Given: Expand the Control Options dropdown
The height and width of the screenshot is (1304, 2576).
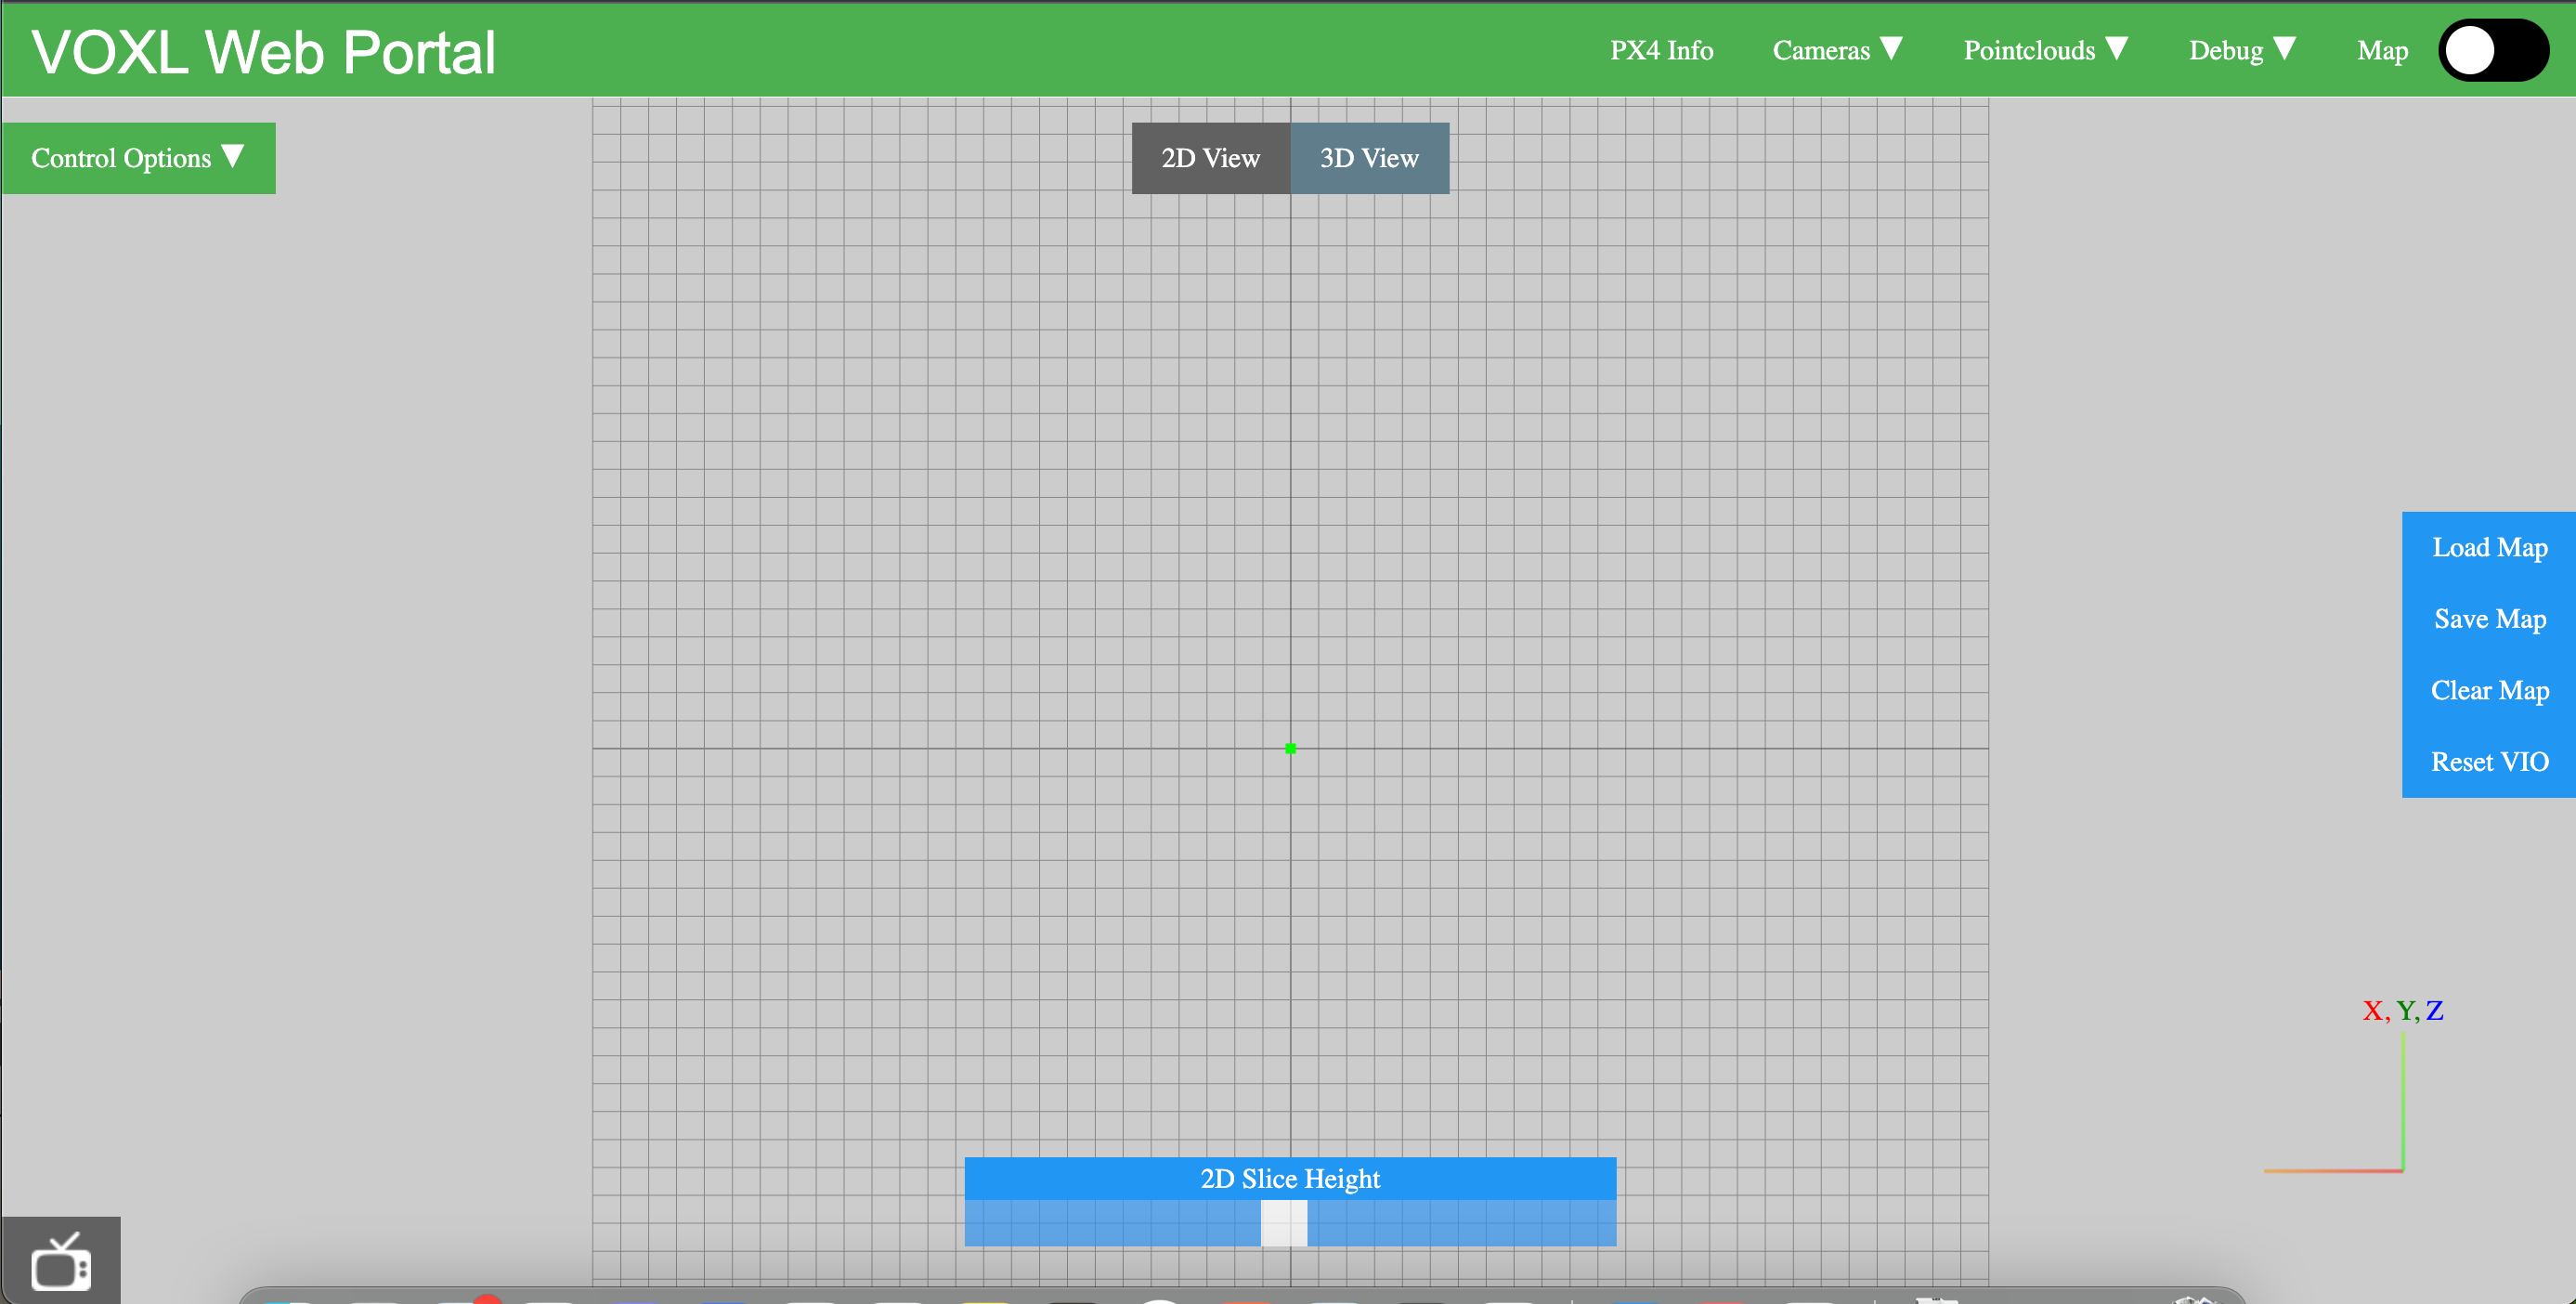Looking at the screenshot, I should pyautogui.click(x=138, y=158).
